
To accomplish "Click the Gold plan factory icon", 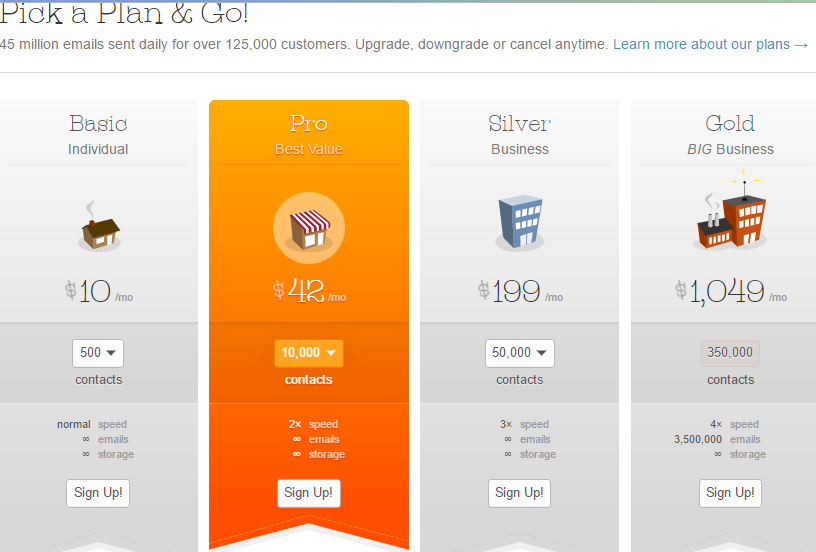I will tap(731, 217).
